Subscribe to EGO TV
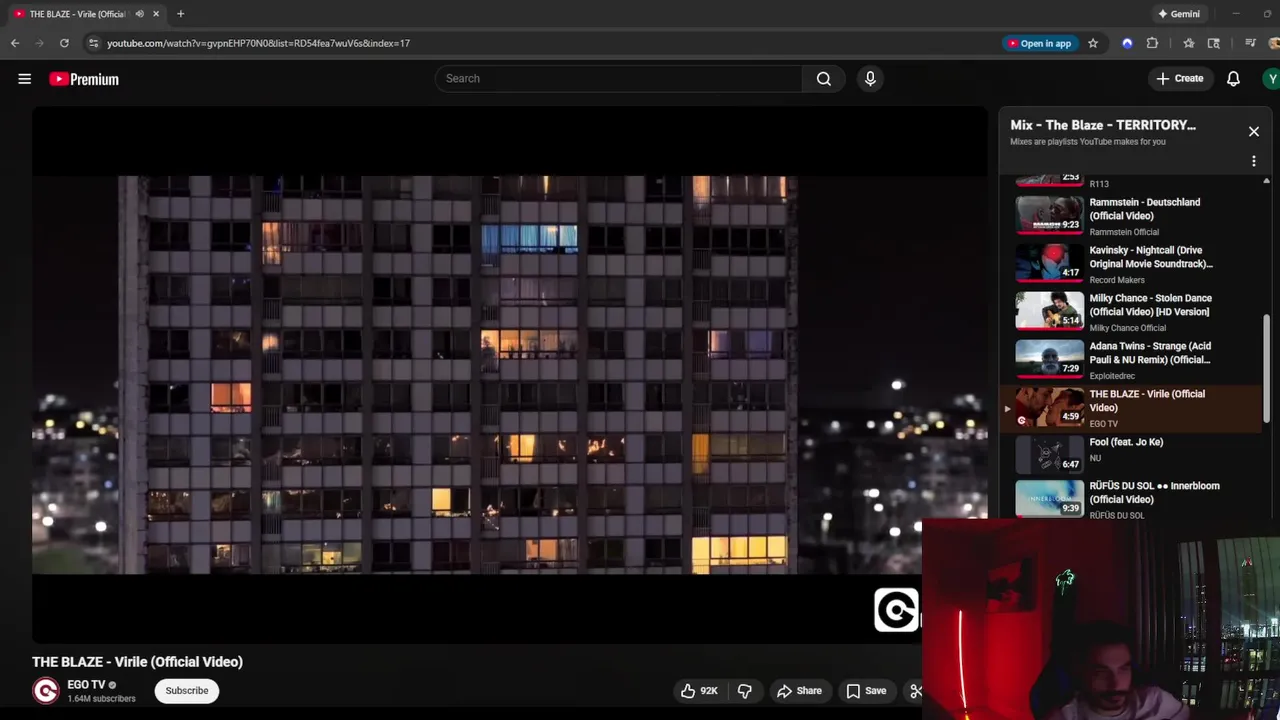 (187, 691)
